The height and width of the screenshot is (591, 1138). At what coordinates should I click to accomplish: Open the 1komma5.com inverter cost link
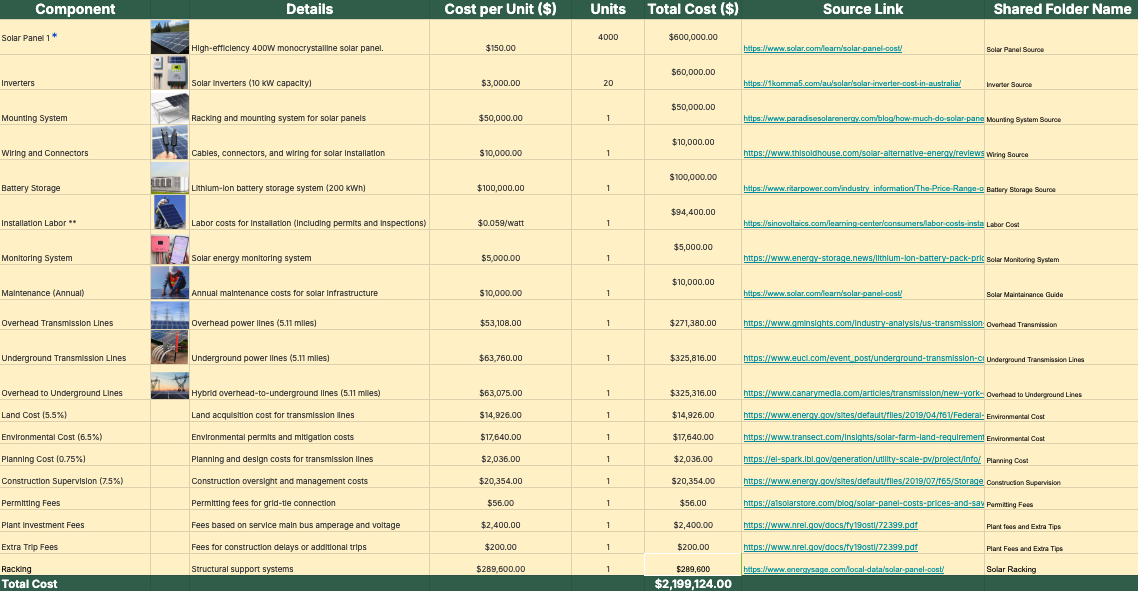pyautogui.click(x=852, y=83)
